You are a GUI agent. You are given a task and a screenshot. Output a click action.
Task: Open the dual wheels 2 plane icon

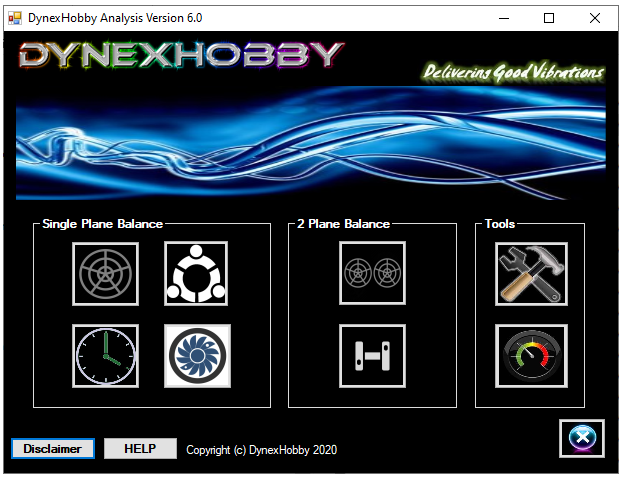click(x=372, y=273)
